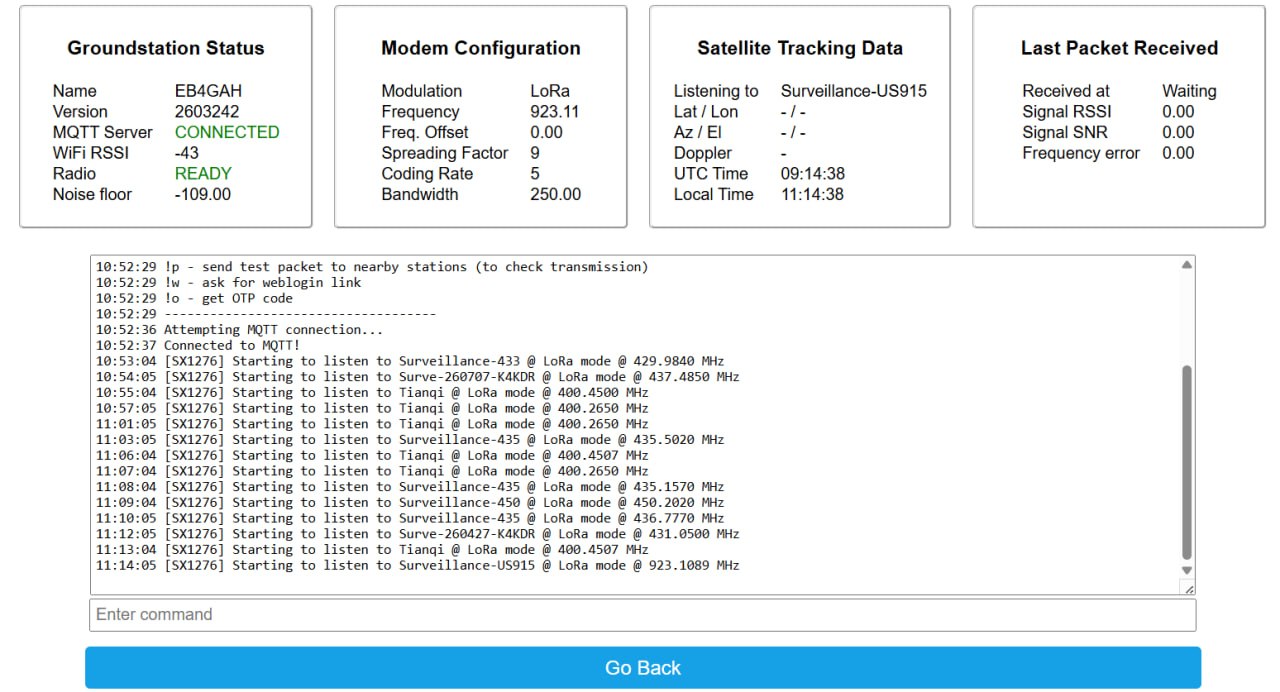This screenshot has height=692, width=1280.
Task: Click the Noise floor value -109.00
Action: tap(203, 194)
